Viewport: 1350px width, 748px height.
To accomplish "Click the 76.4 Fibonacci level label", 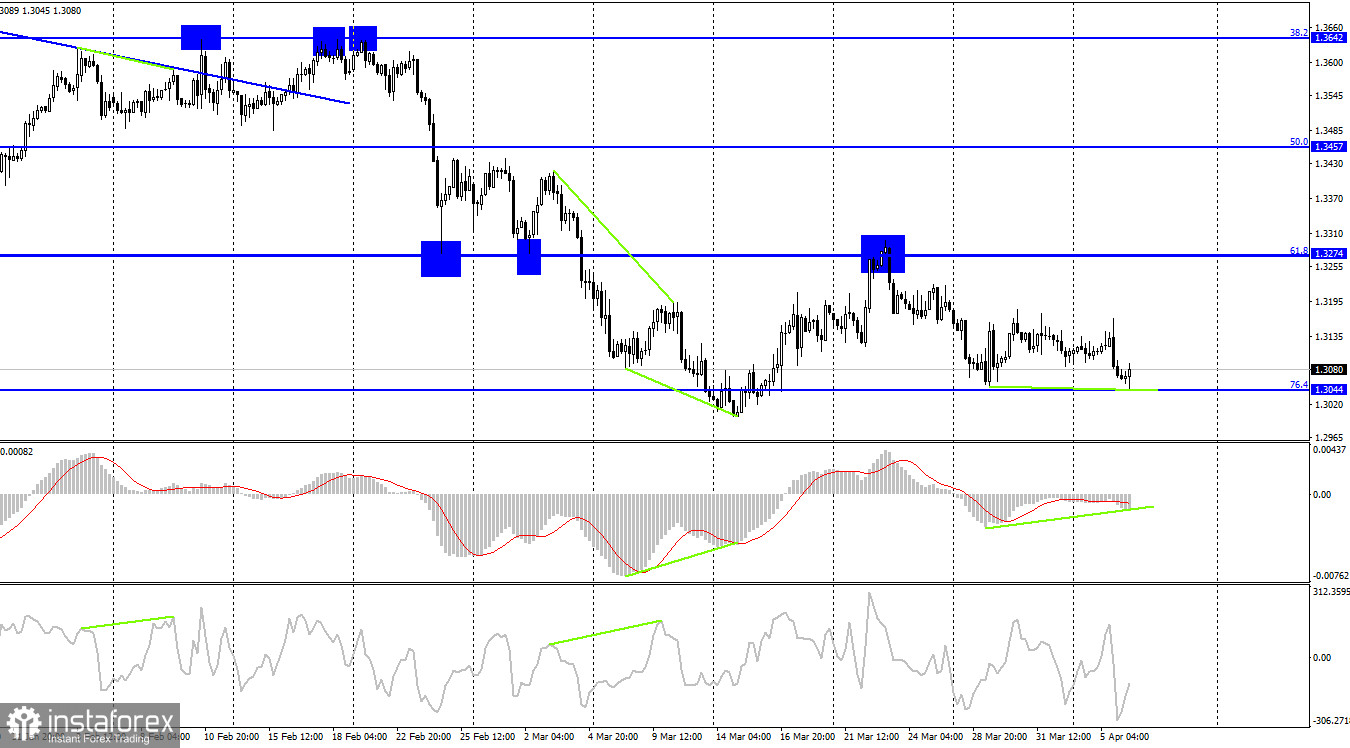I will click(1299, 385).
